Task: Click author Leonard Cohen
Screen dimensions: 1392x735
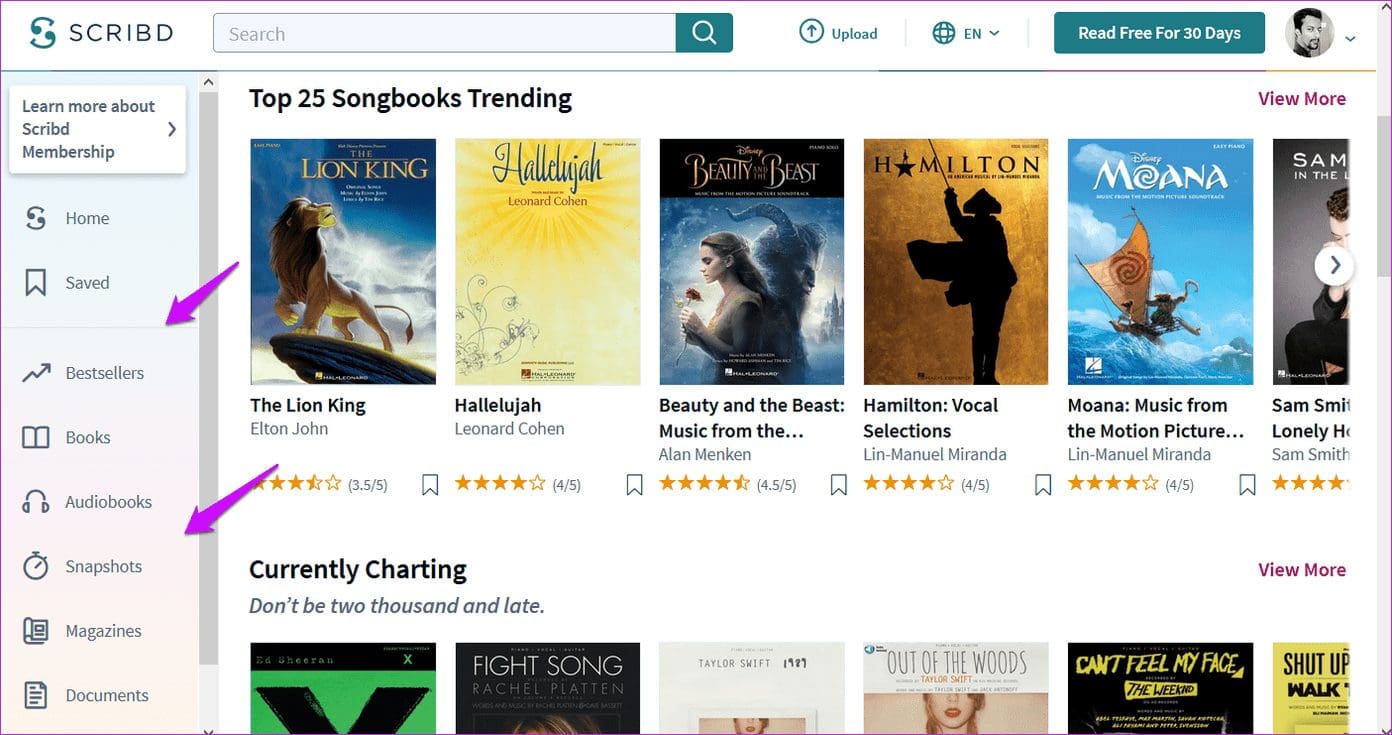Action: pyautogui.click(x=509, y=428)
